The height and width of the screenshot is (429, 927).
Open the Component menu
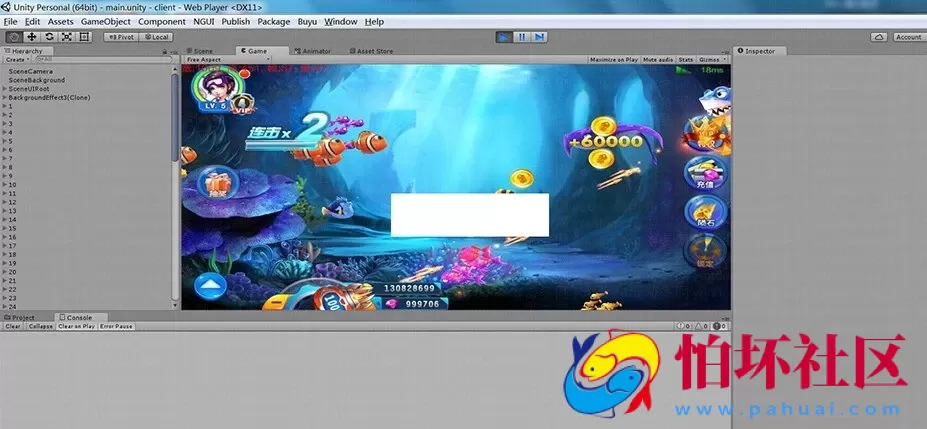pyautogui.click(x=161, y=21)
